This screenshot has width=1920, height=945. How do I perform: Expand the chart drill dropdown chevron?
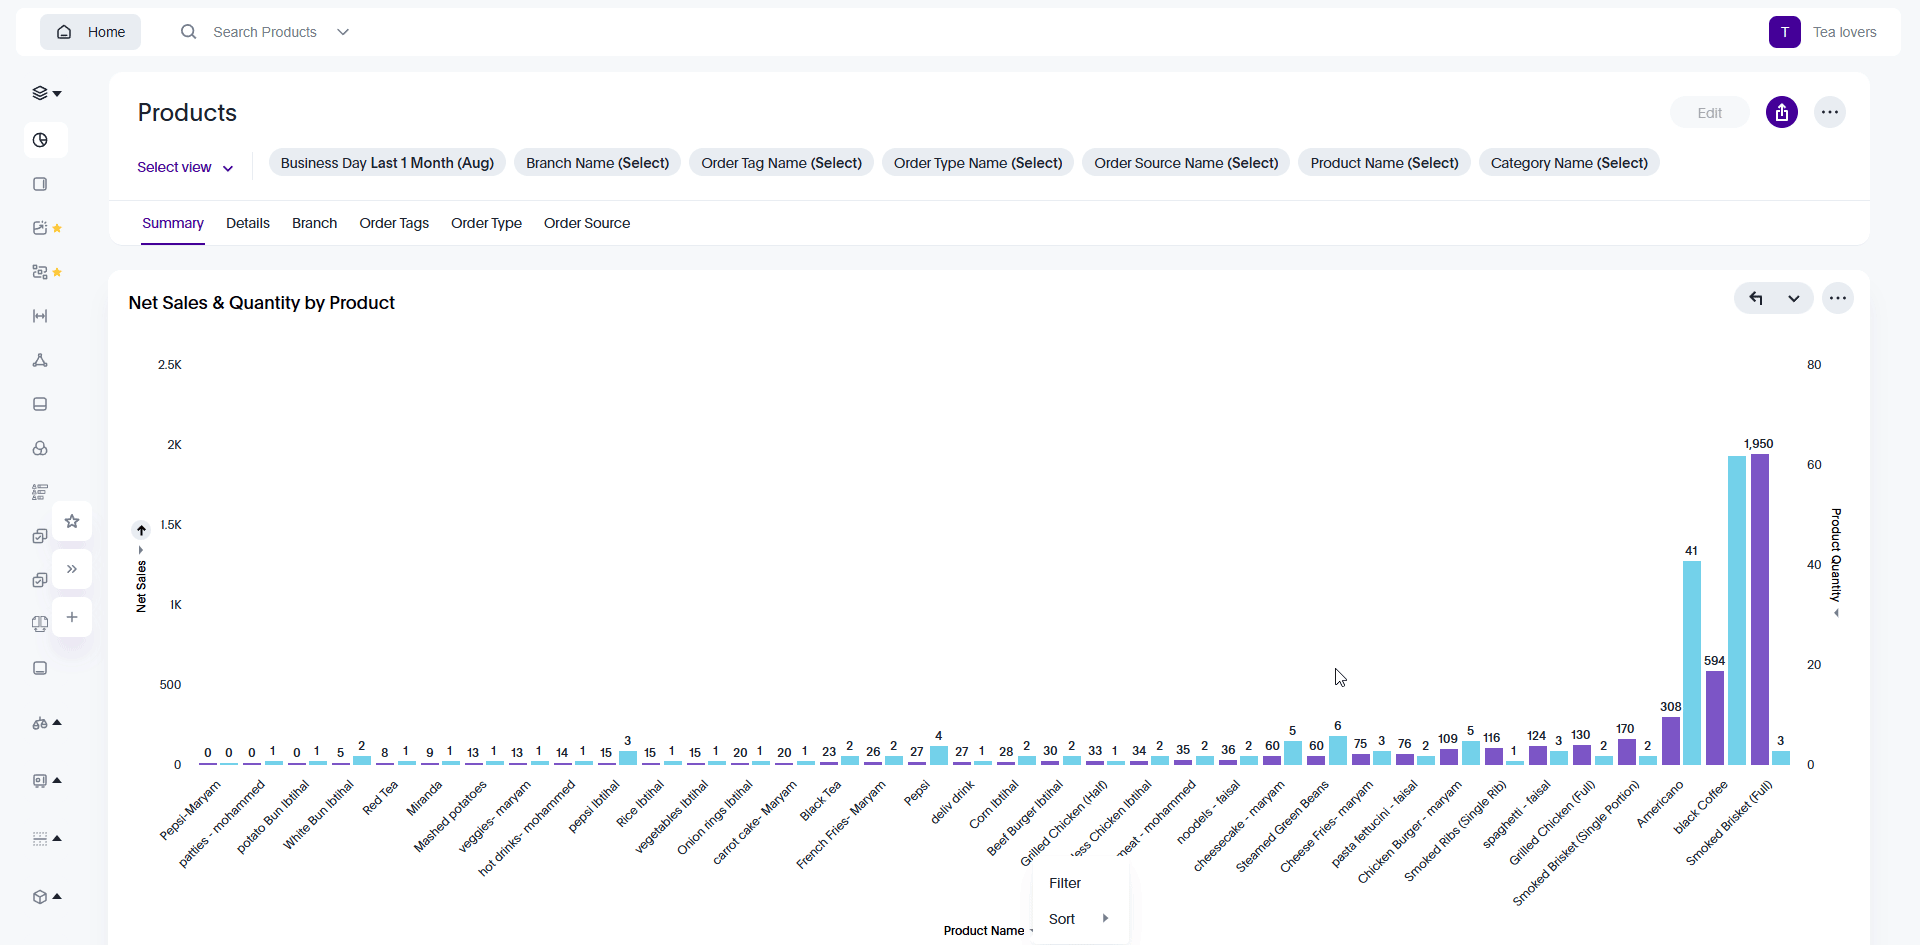tap(1794, 298)
